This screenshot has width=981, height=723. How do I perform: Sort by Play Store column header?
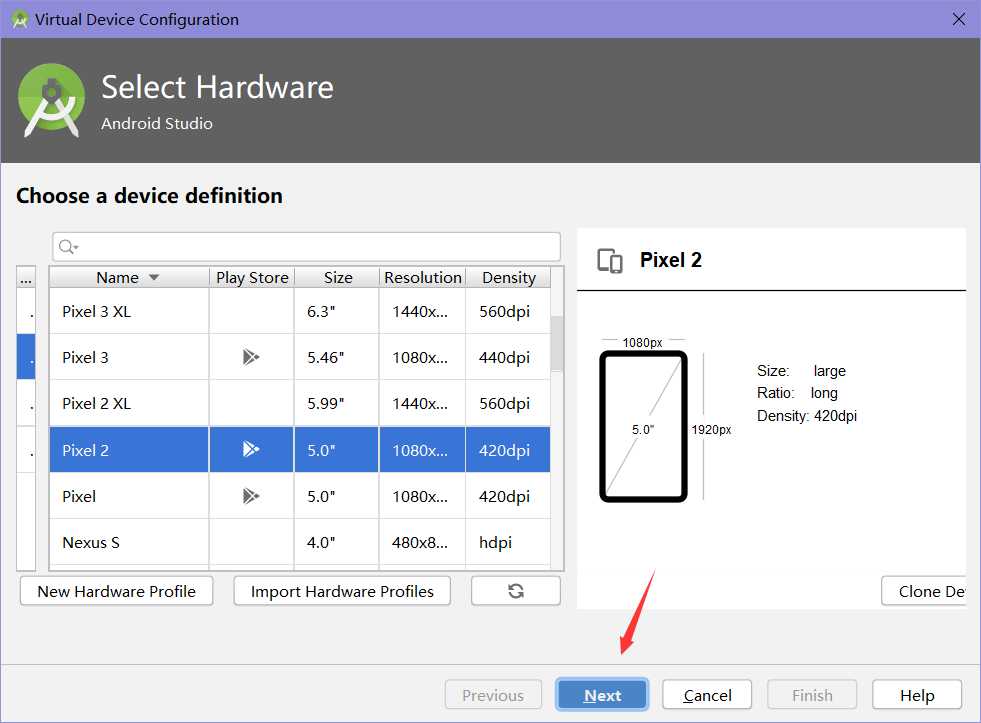click(252, 277)
